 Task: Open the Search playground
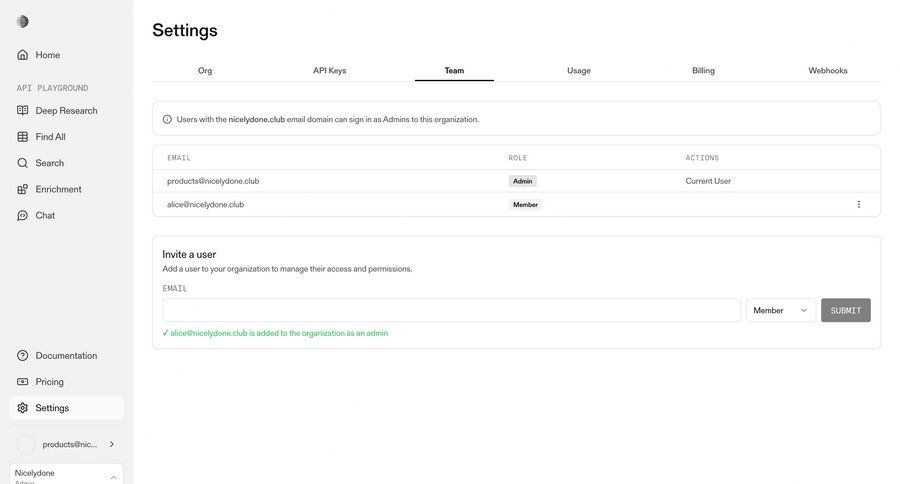(49, 163)
